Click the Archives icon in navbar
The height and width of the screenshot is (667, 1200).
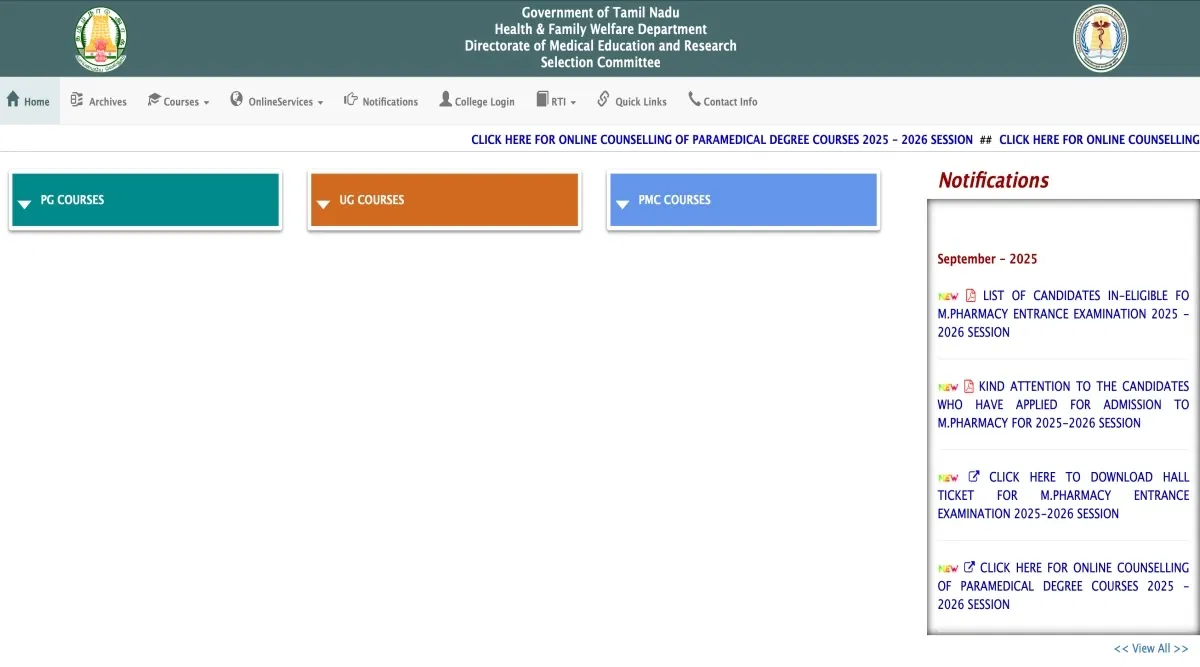point(77,99)
